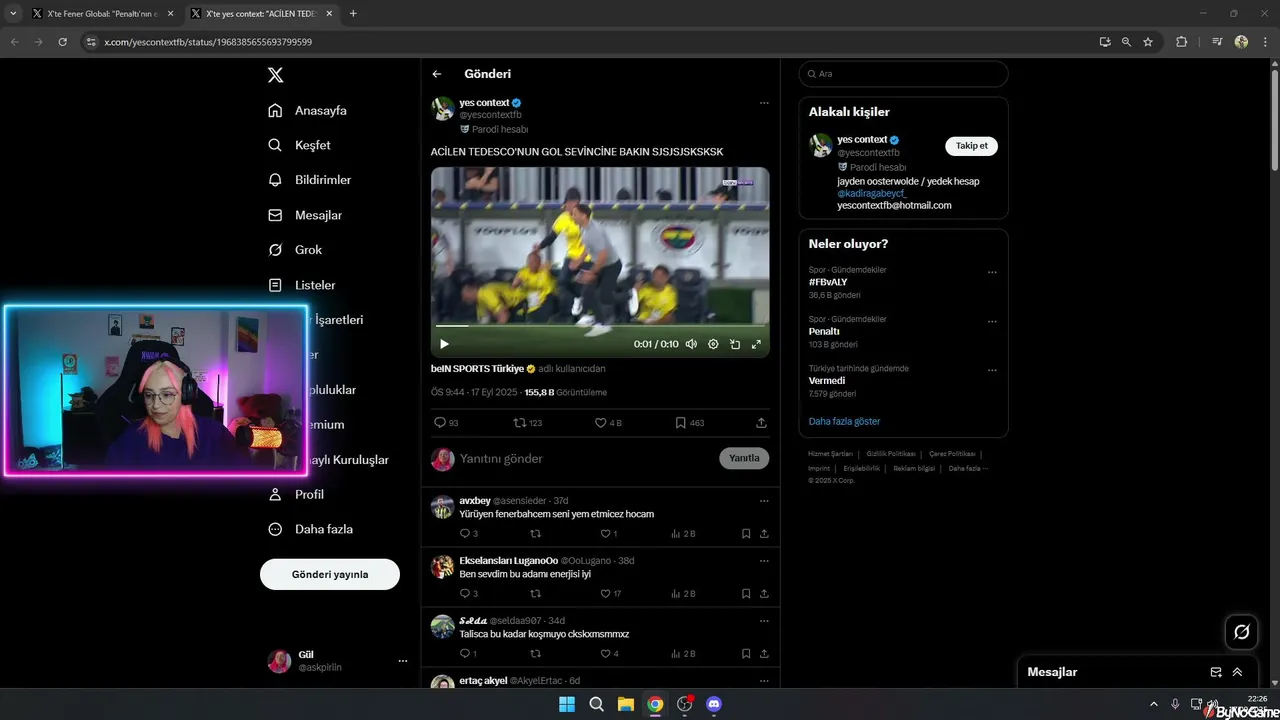
Task: Open the Windows Start menu
Action: point(567,704)
